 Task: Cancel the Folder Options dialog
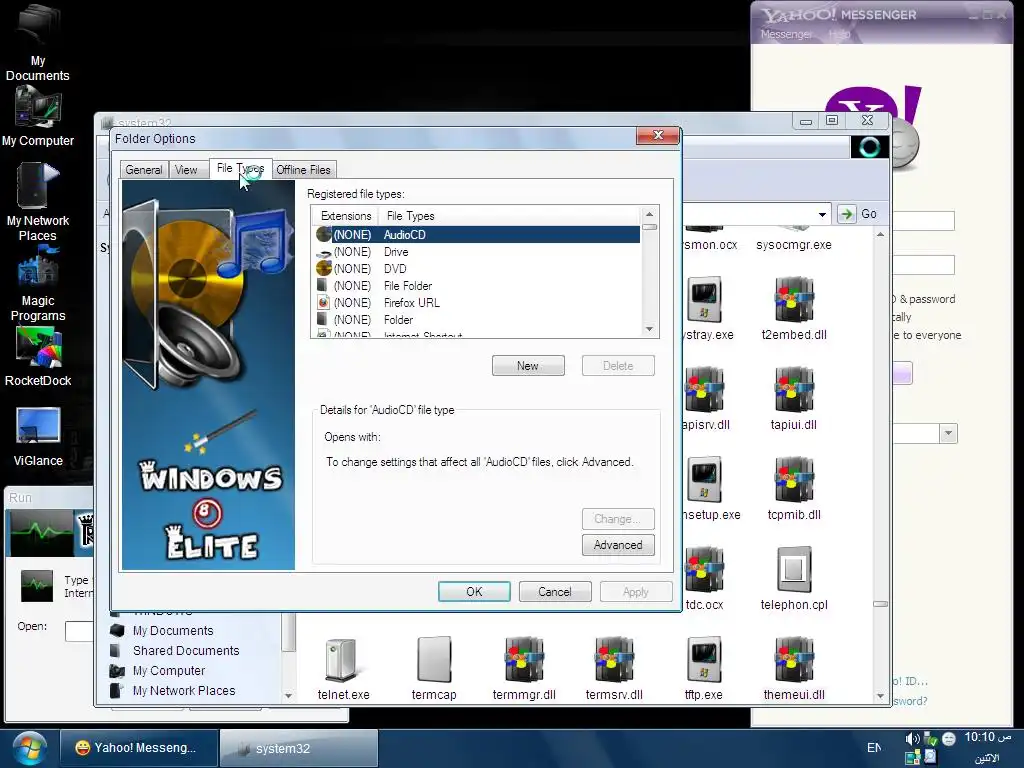click(x=554, y=592)
